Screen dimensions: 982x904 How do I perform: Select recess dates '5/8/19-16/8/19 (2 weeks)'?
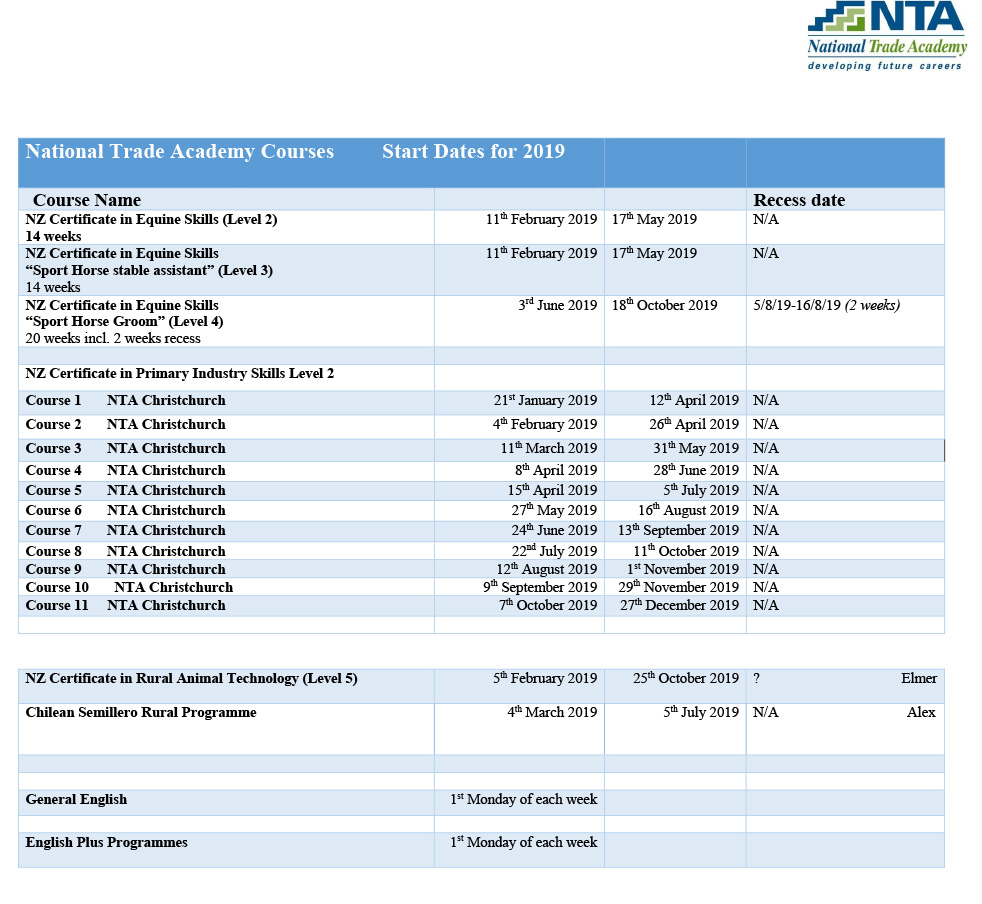pyautogui.click(x=827, y=305)
